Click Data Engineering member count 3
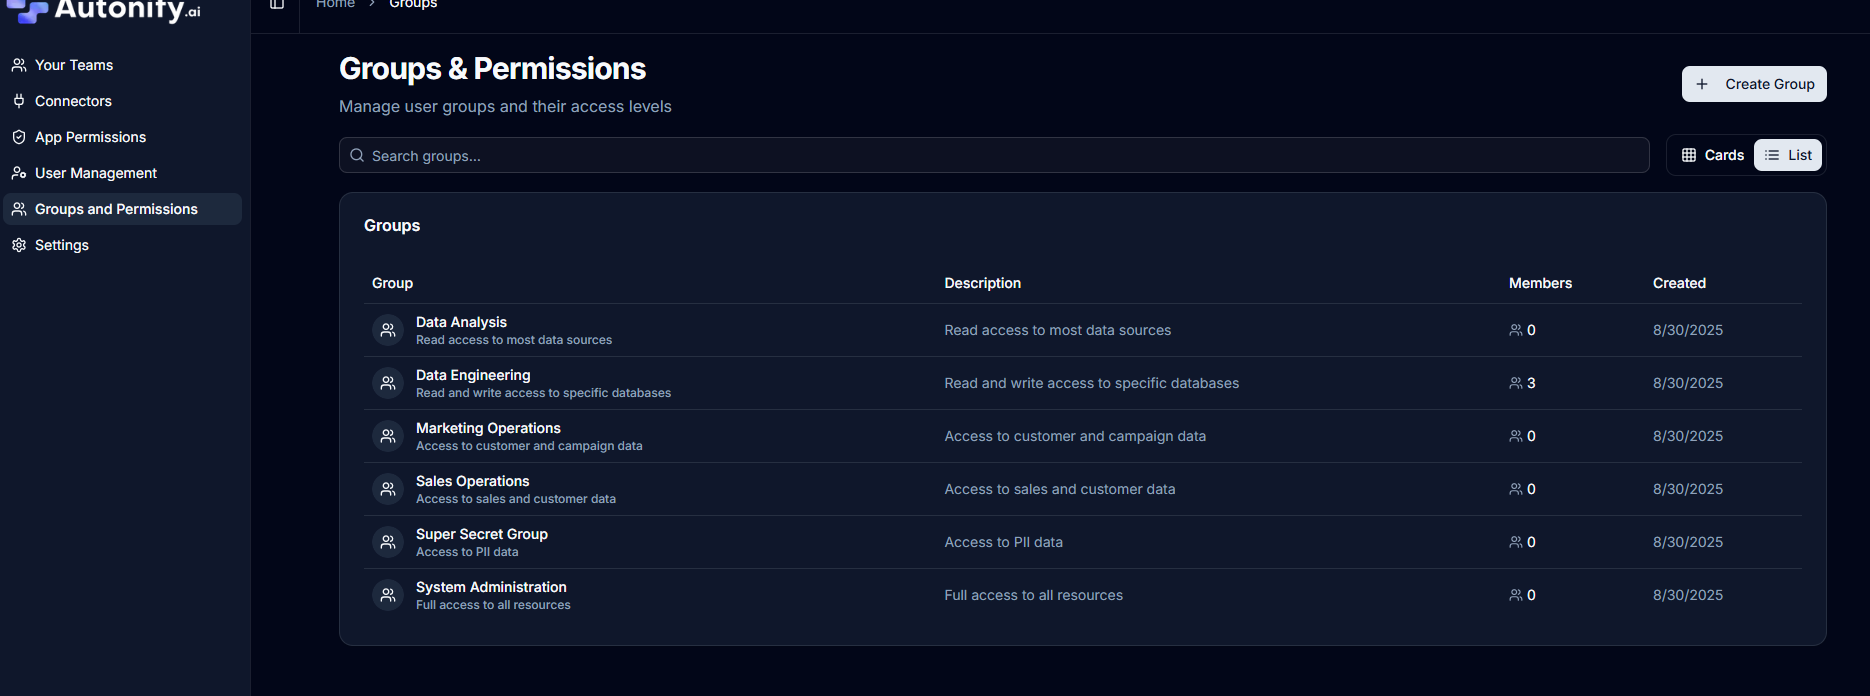The height and width of the screenshot is (696, 1870). [1531, 383]
